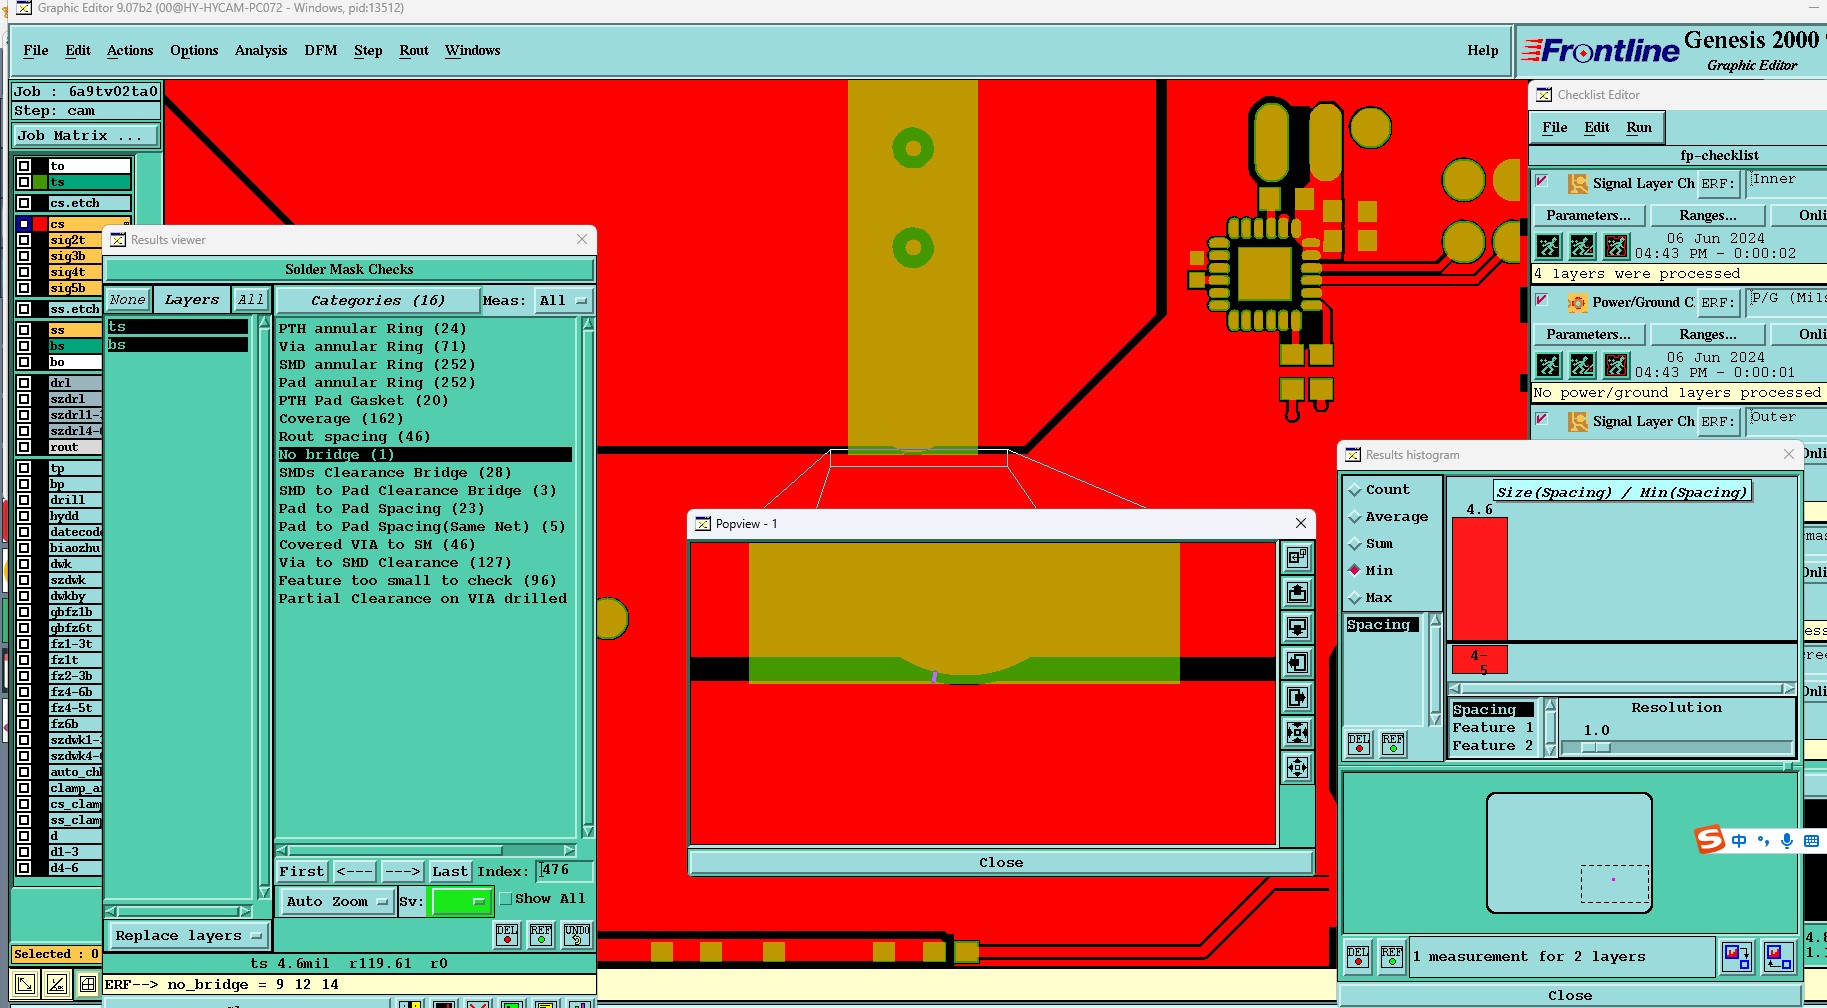1827x1008 pixels.
Task: Click Ranges... under Power/Ground check
Action: [x=1707, y=335]
